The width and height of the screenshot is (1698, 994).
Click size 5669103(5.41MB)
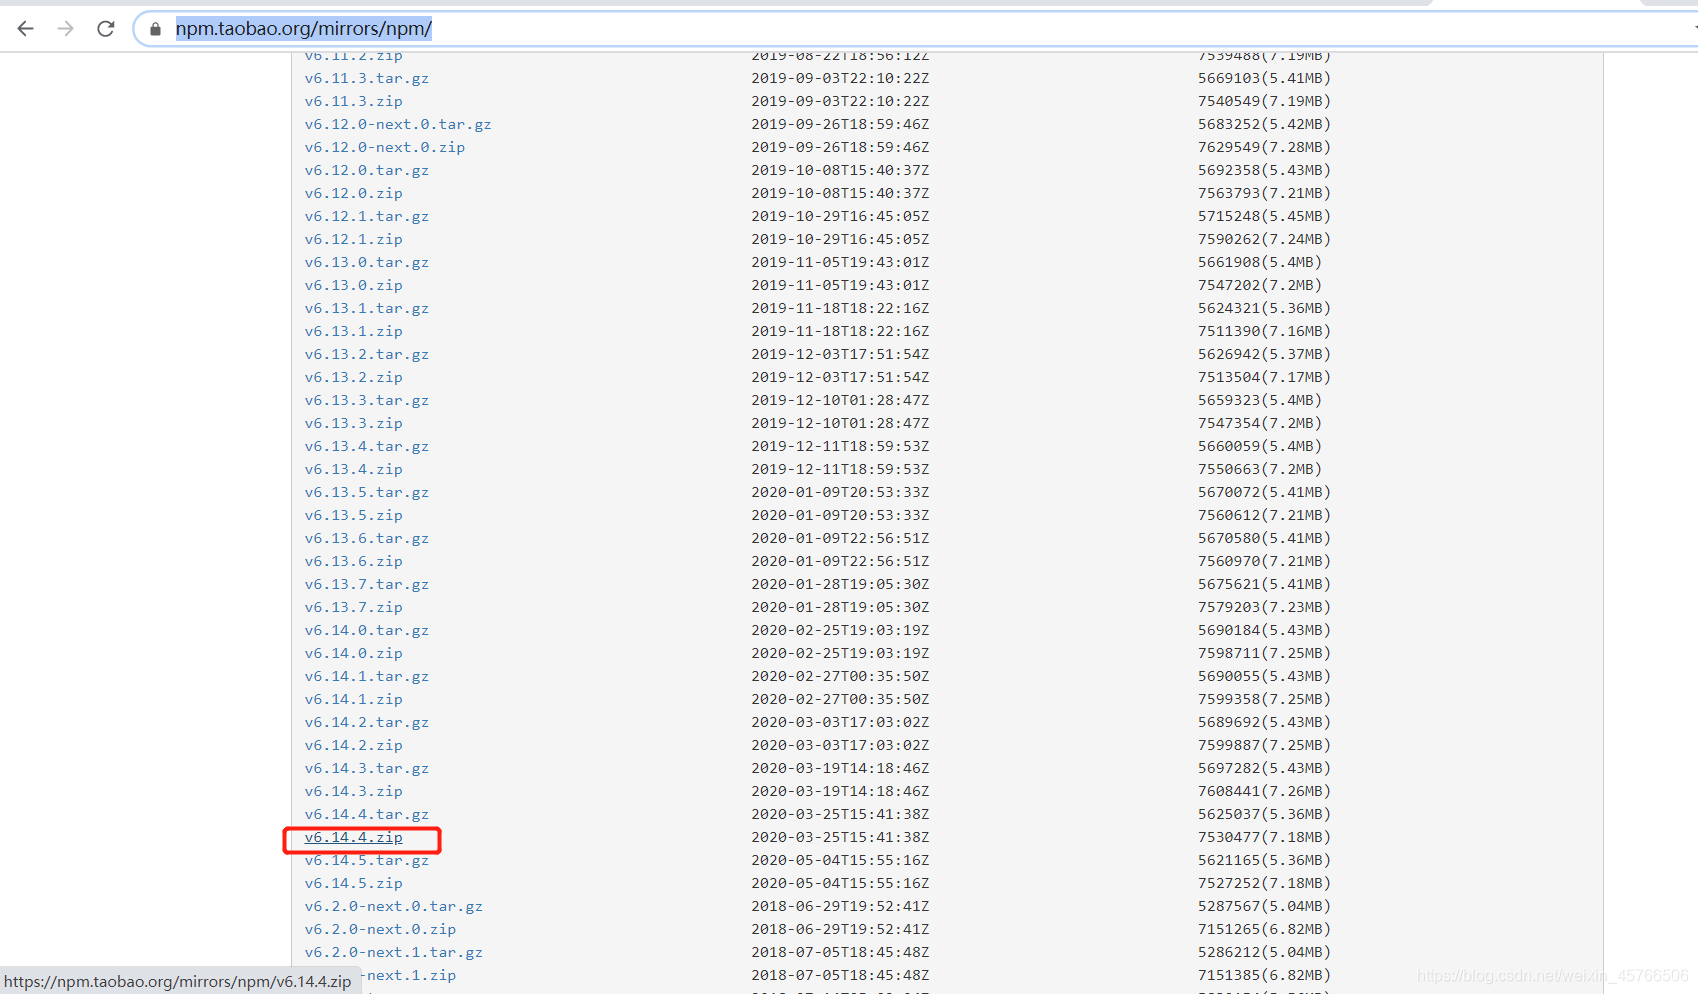1264,78
